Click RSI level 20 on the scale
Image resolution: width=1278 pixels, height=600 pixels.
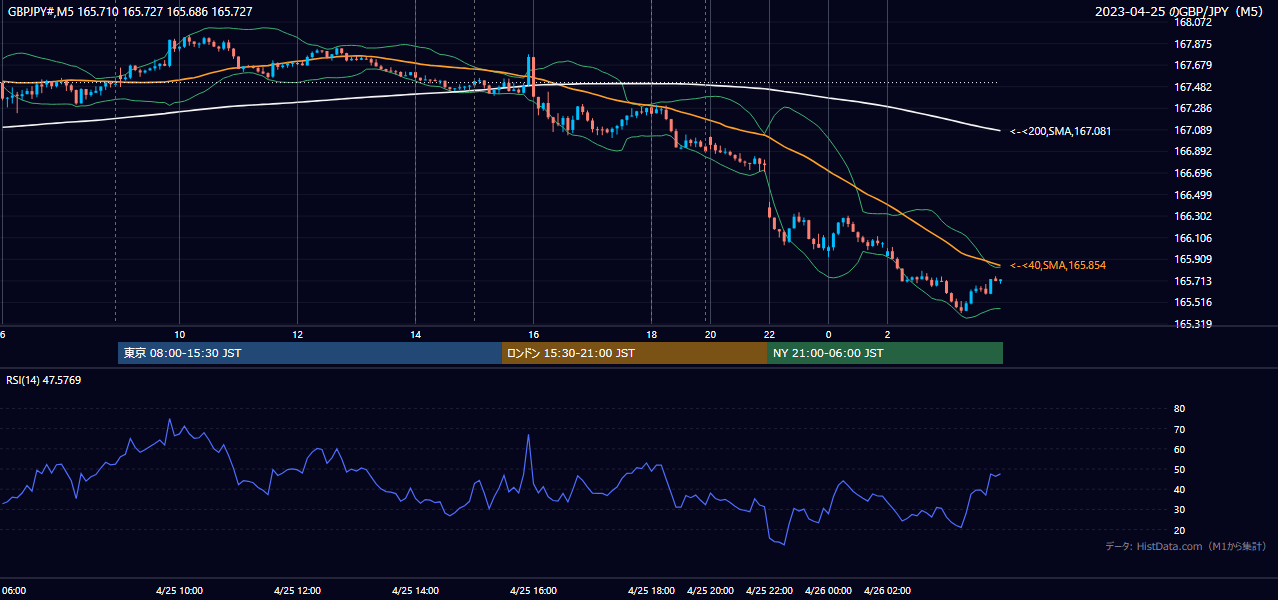1179,530
